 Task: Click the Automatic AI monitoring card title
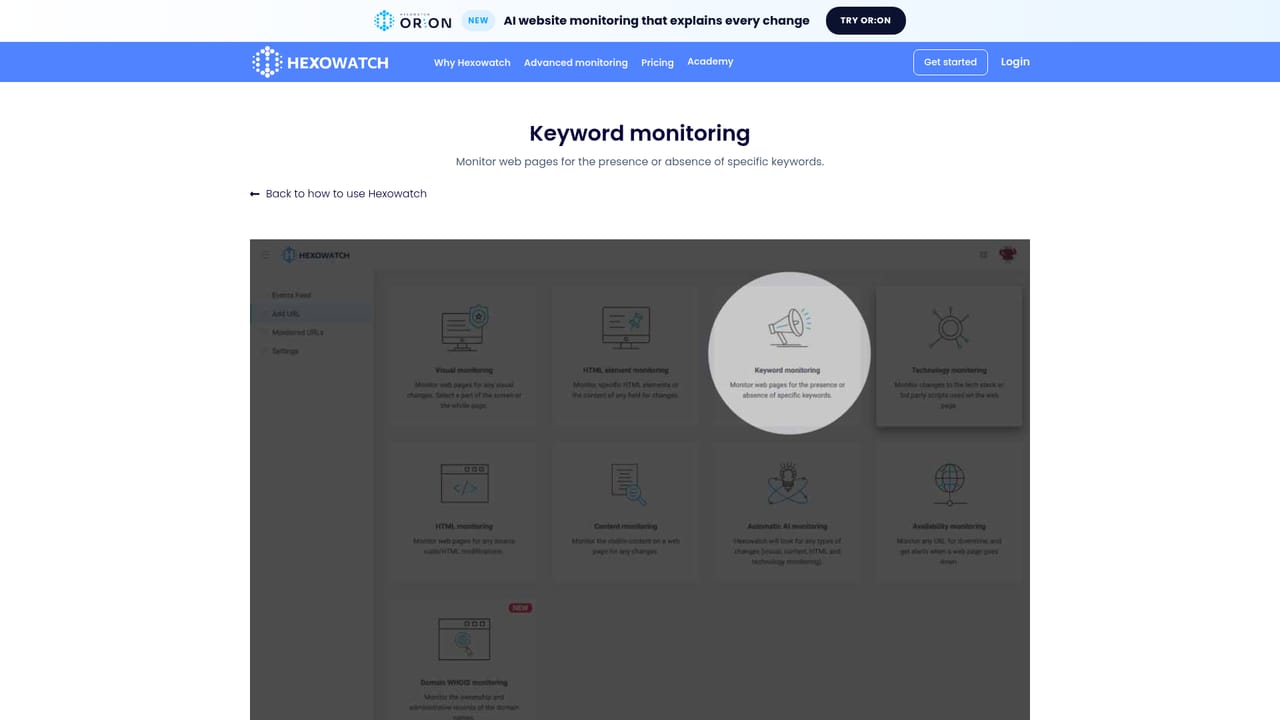coord(787,527)
